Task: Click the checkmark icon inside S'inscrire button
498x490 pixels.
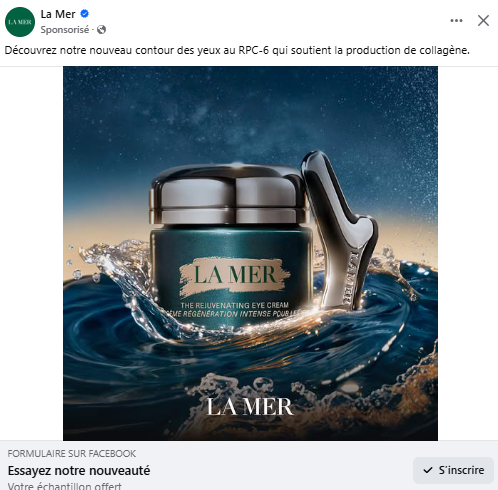Action: [x=428, y=470]
